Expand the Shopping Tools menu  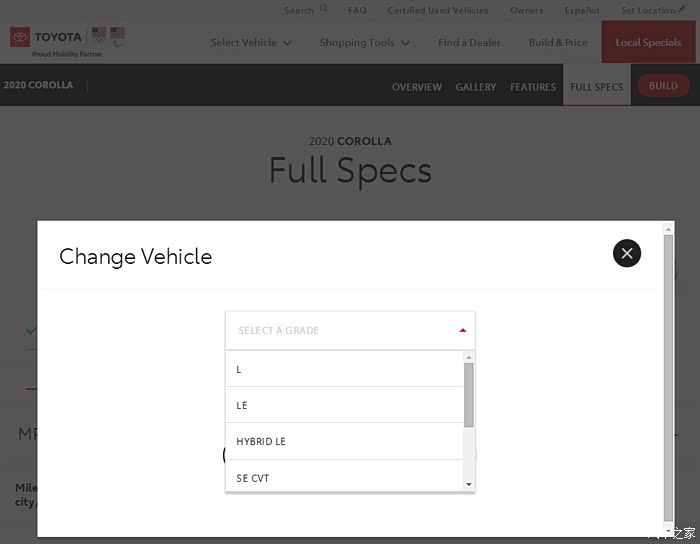click(x=365, y=43)
